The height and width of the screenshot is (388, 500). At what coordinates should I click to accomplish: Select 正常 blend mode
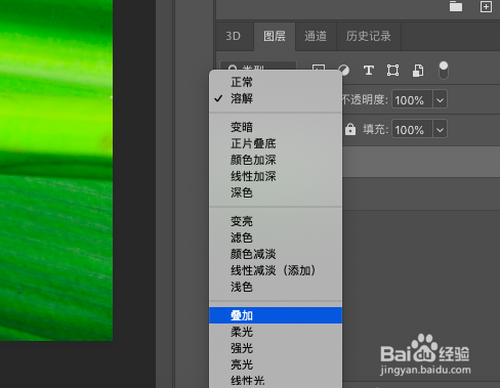point(275,82)
